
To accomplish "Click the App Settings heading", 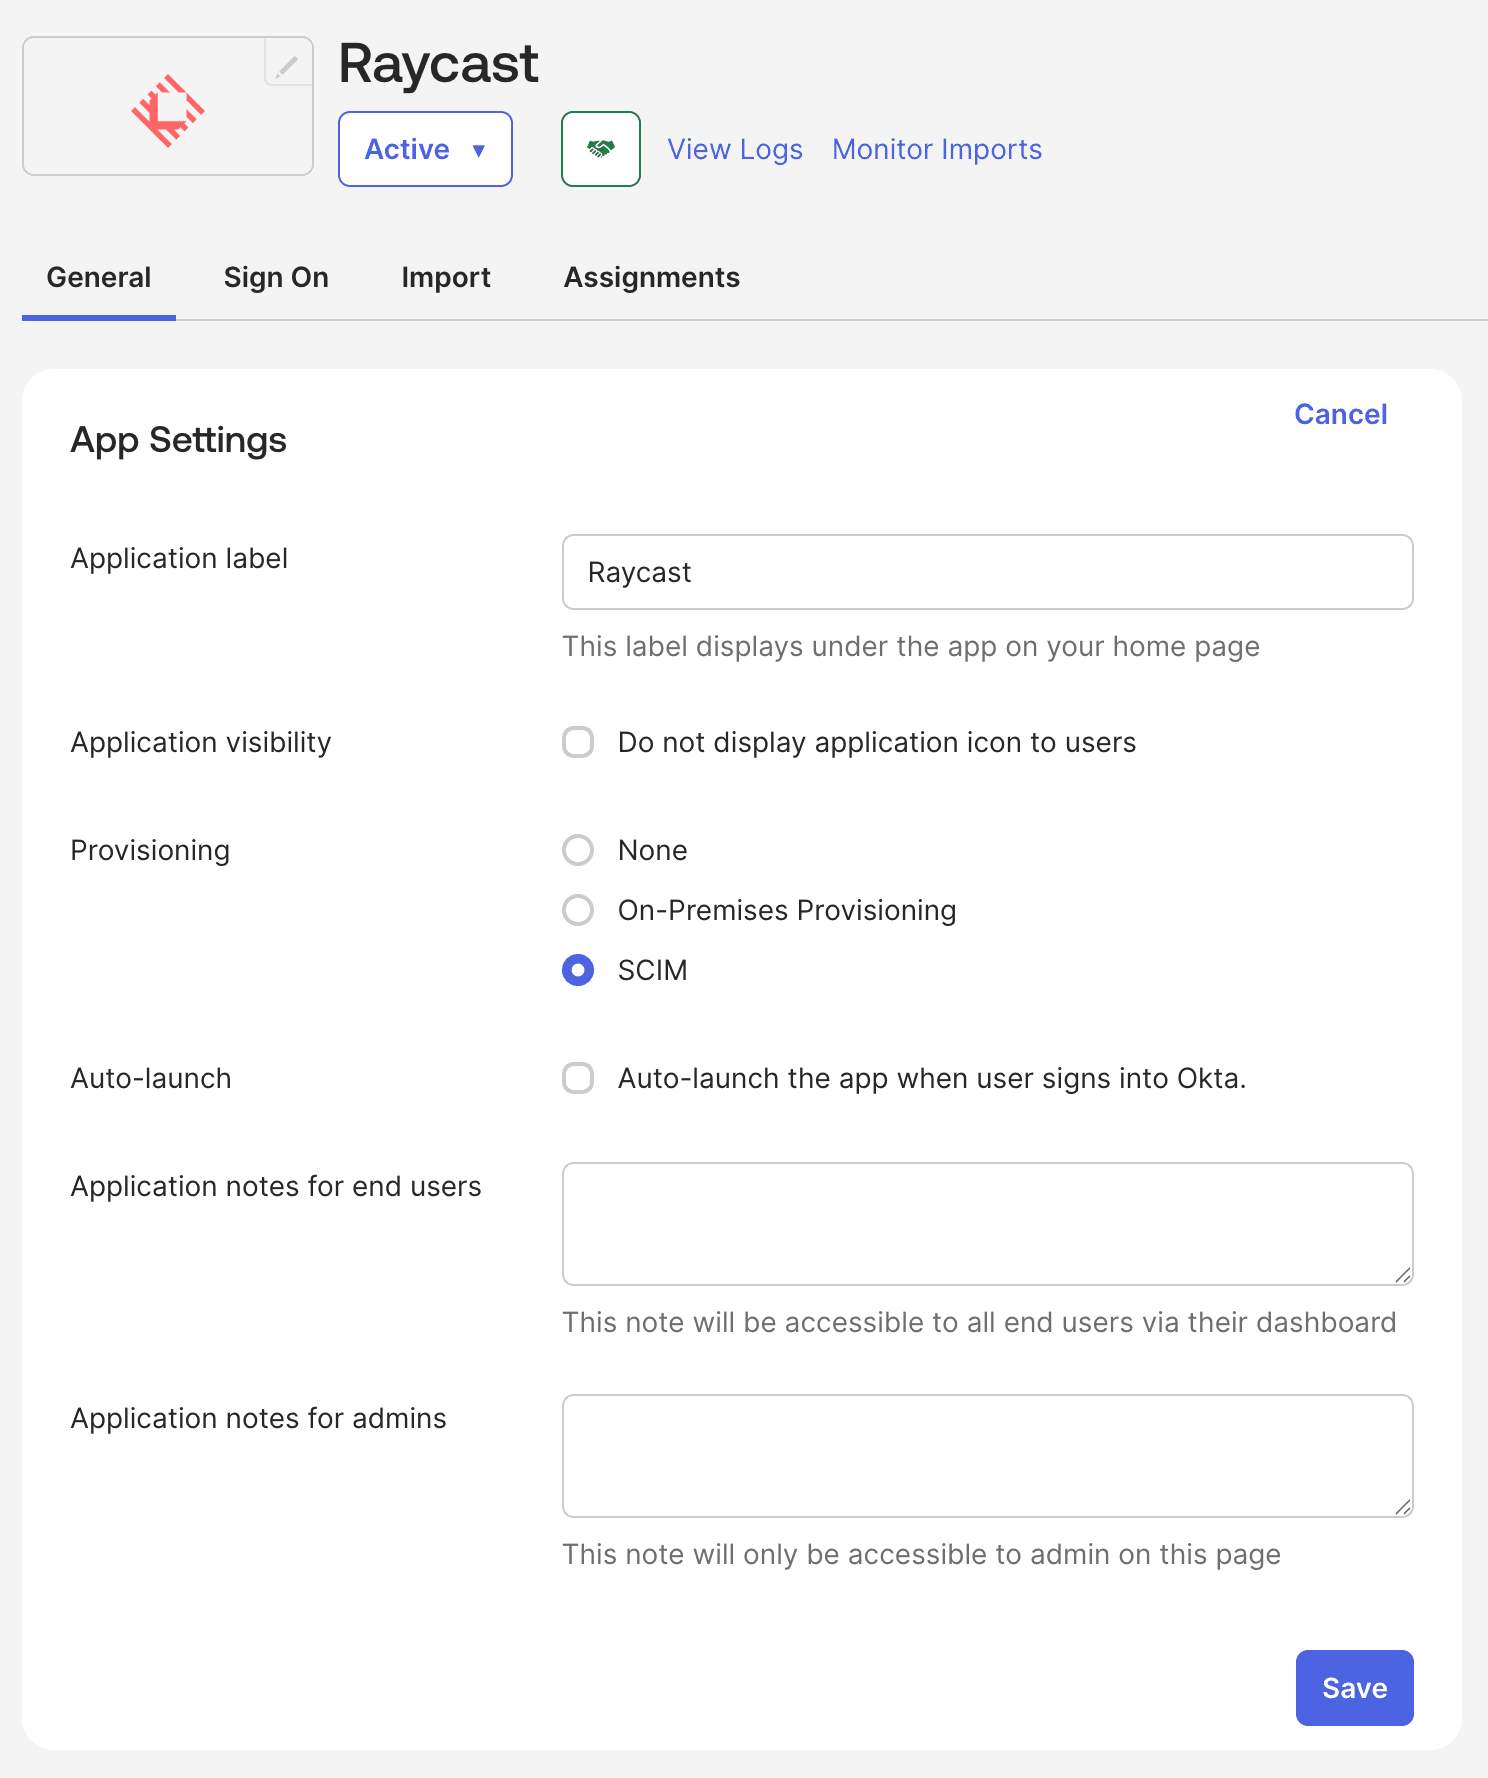I will [x=179, y=440].
